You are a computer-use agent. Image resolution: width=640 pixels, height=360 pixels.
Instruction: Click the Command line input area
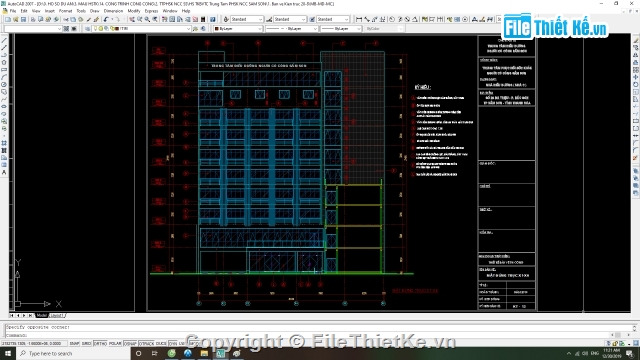pos(318,335)
